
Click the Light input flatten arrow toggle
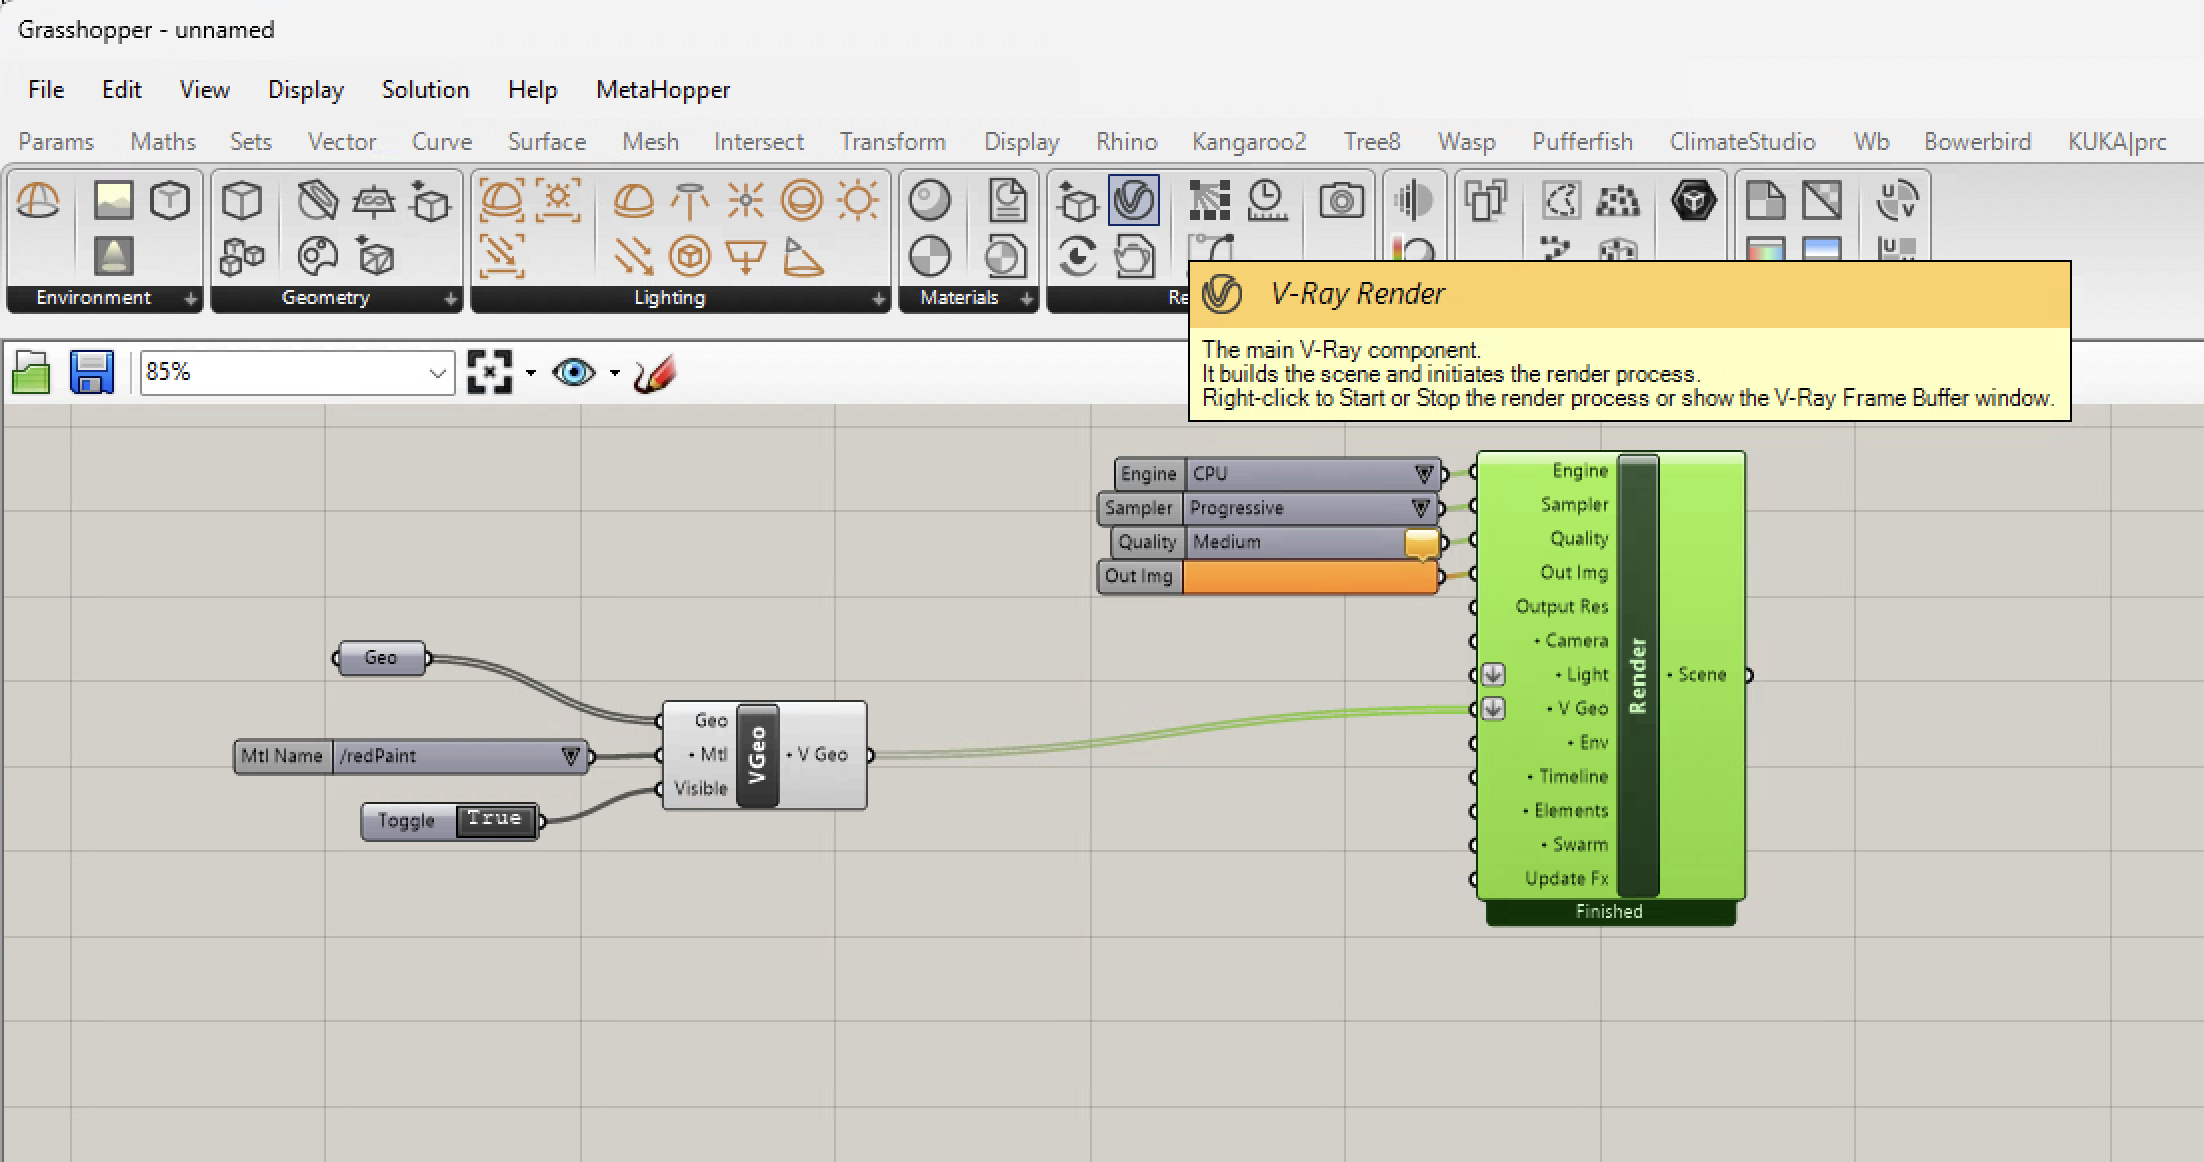tap(1493, 675)
